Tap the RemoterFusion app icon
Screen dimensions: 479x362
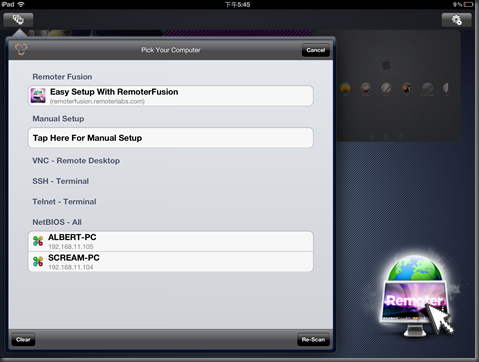tap(38, 96)
